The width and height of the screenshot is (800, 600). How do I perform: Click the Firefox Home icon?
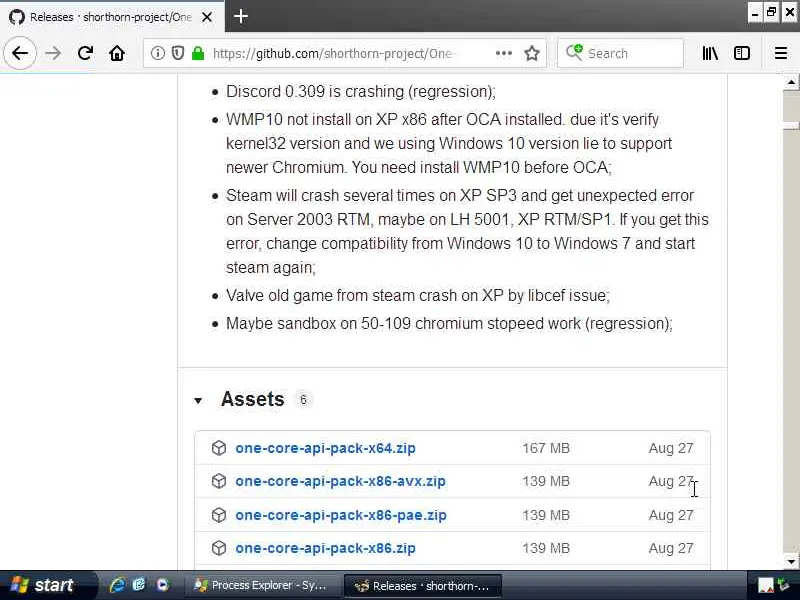(x=117, y=54)
